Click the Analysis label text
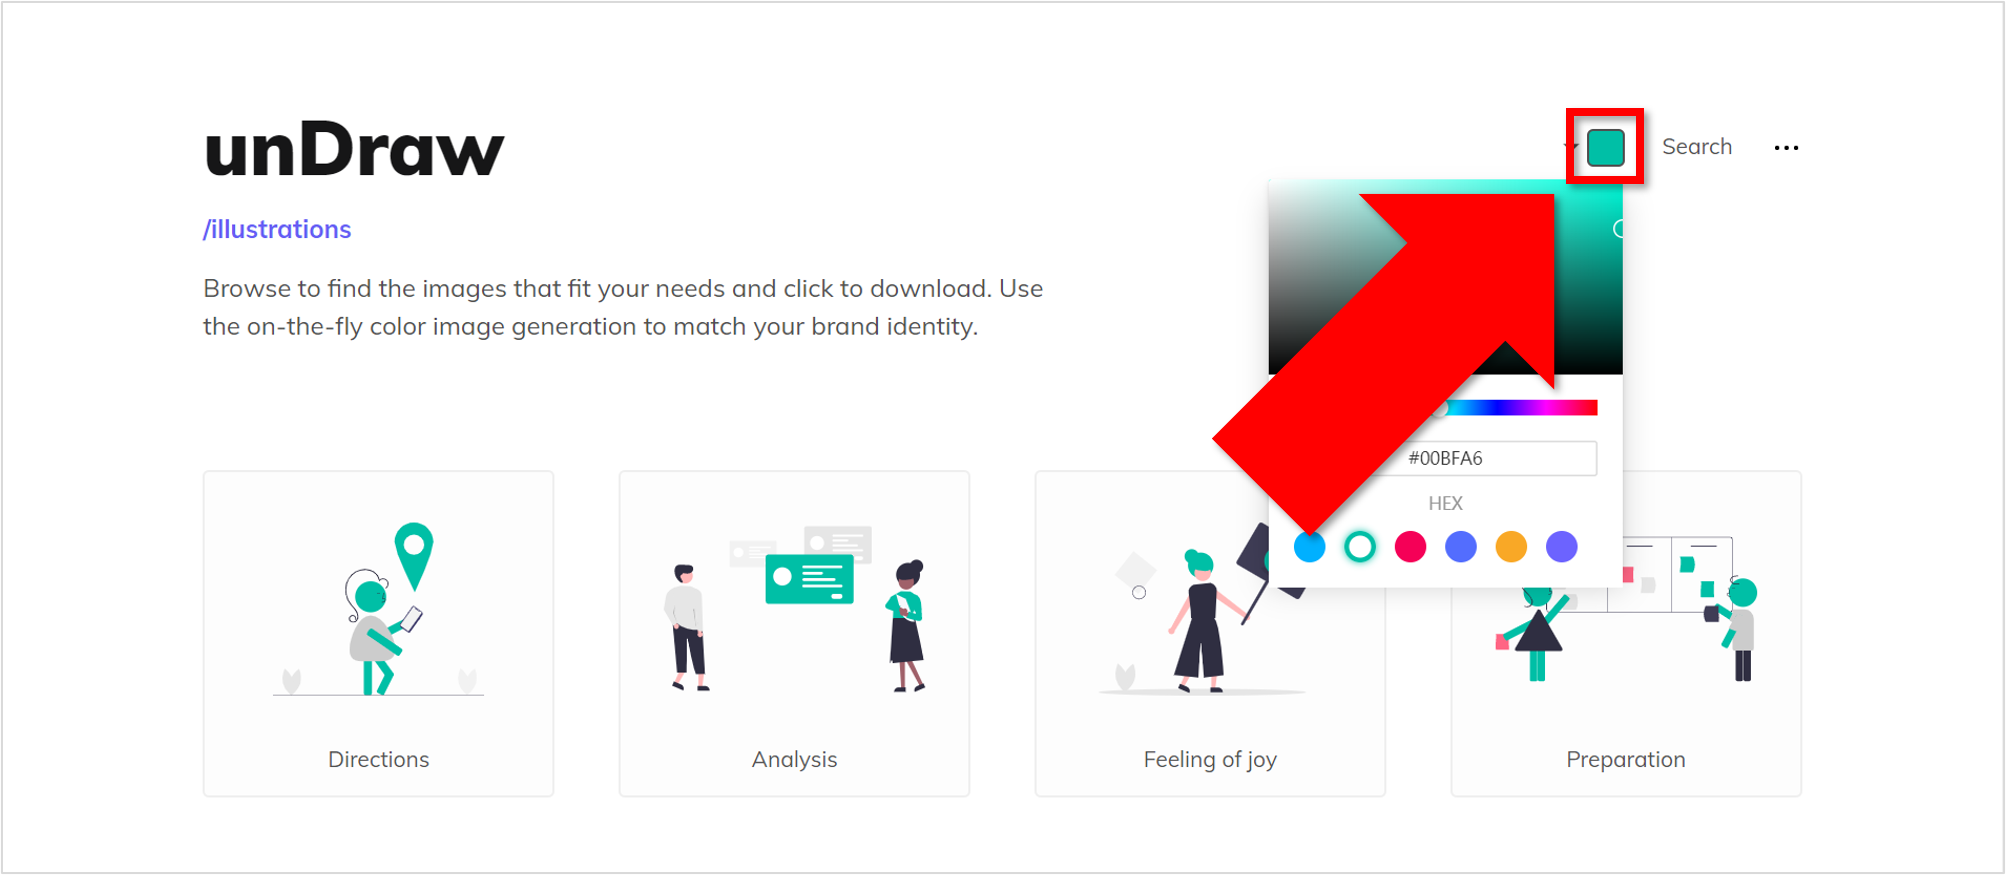Image resolution: width=2006 pixels, height=875 pixels. point(794,759)
